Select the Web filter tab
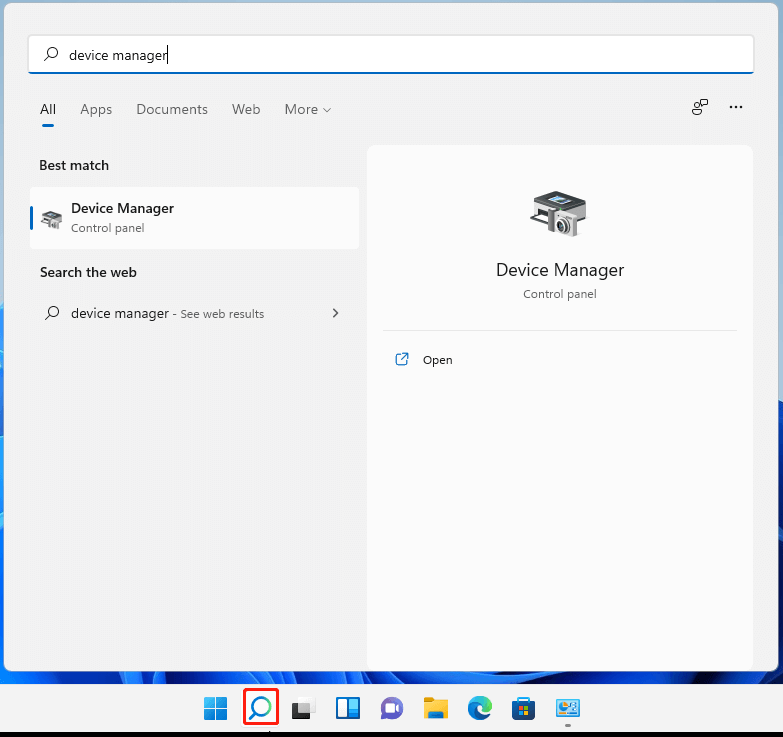 click(246, 110)
